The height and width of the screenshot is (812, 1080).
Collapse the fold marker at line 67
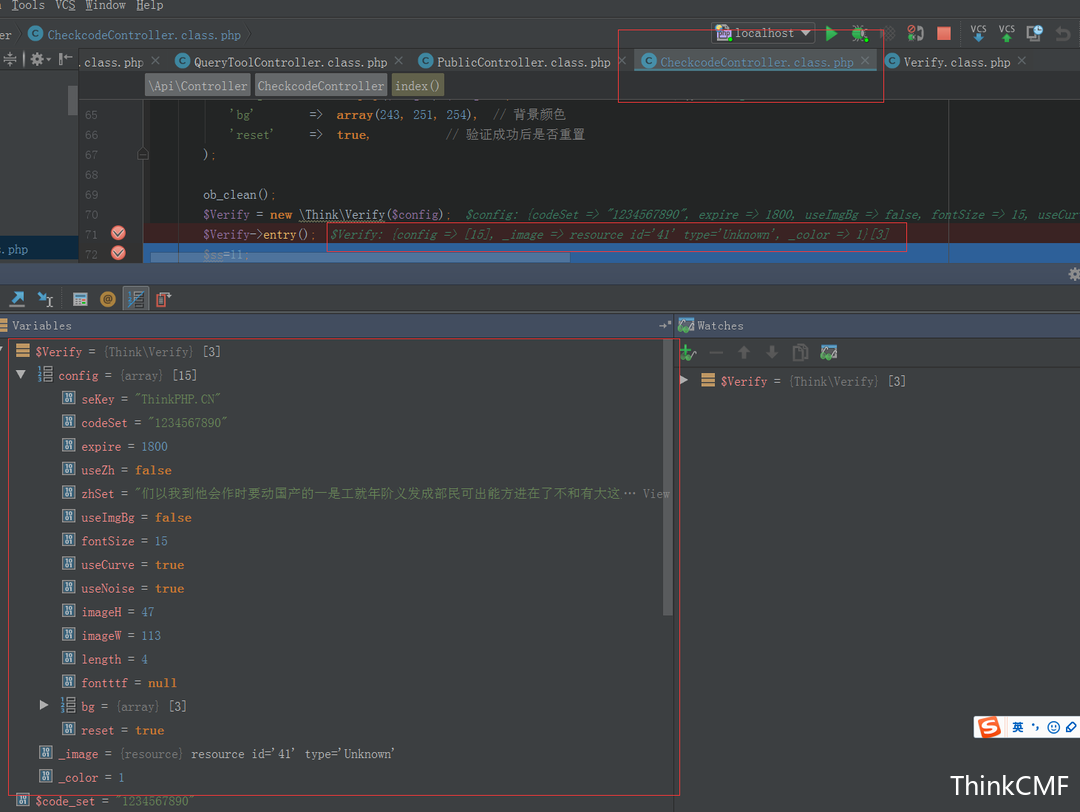(143, 154)
